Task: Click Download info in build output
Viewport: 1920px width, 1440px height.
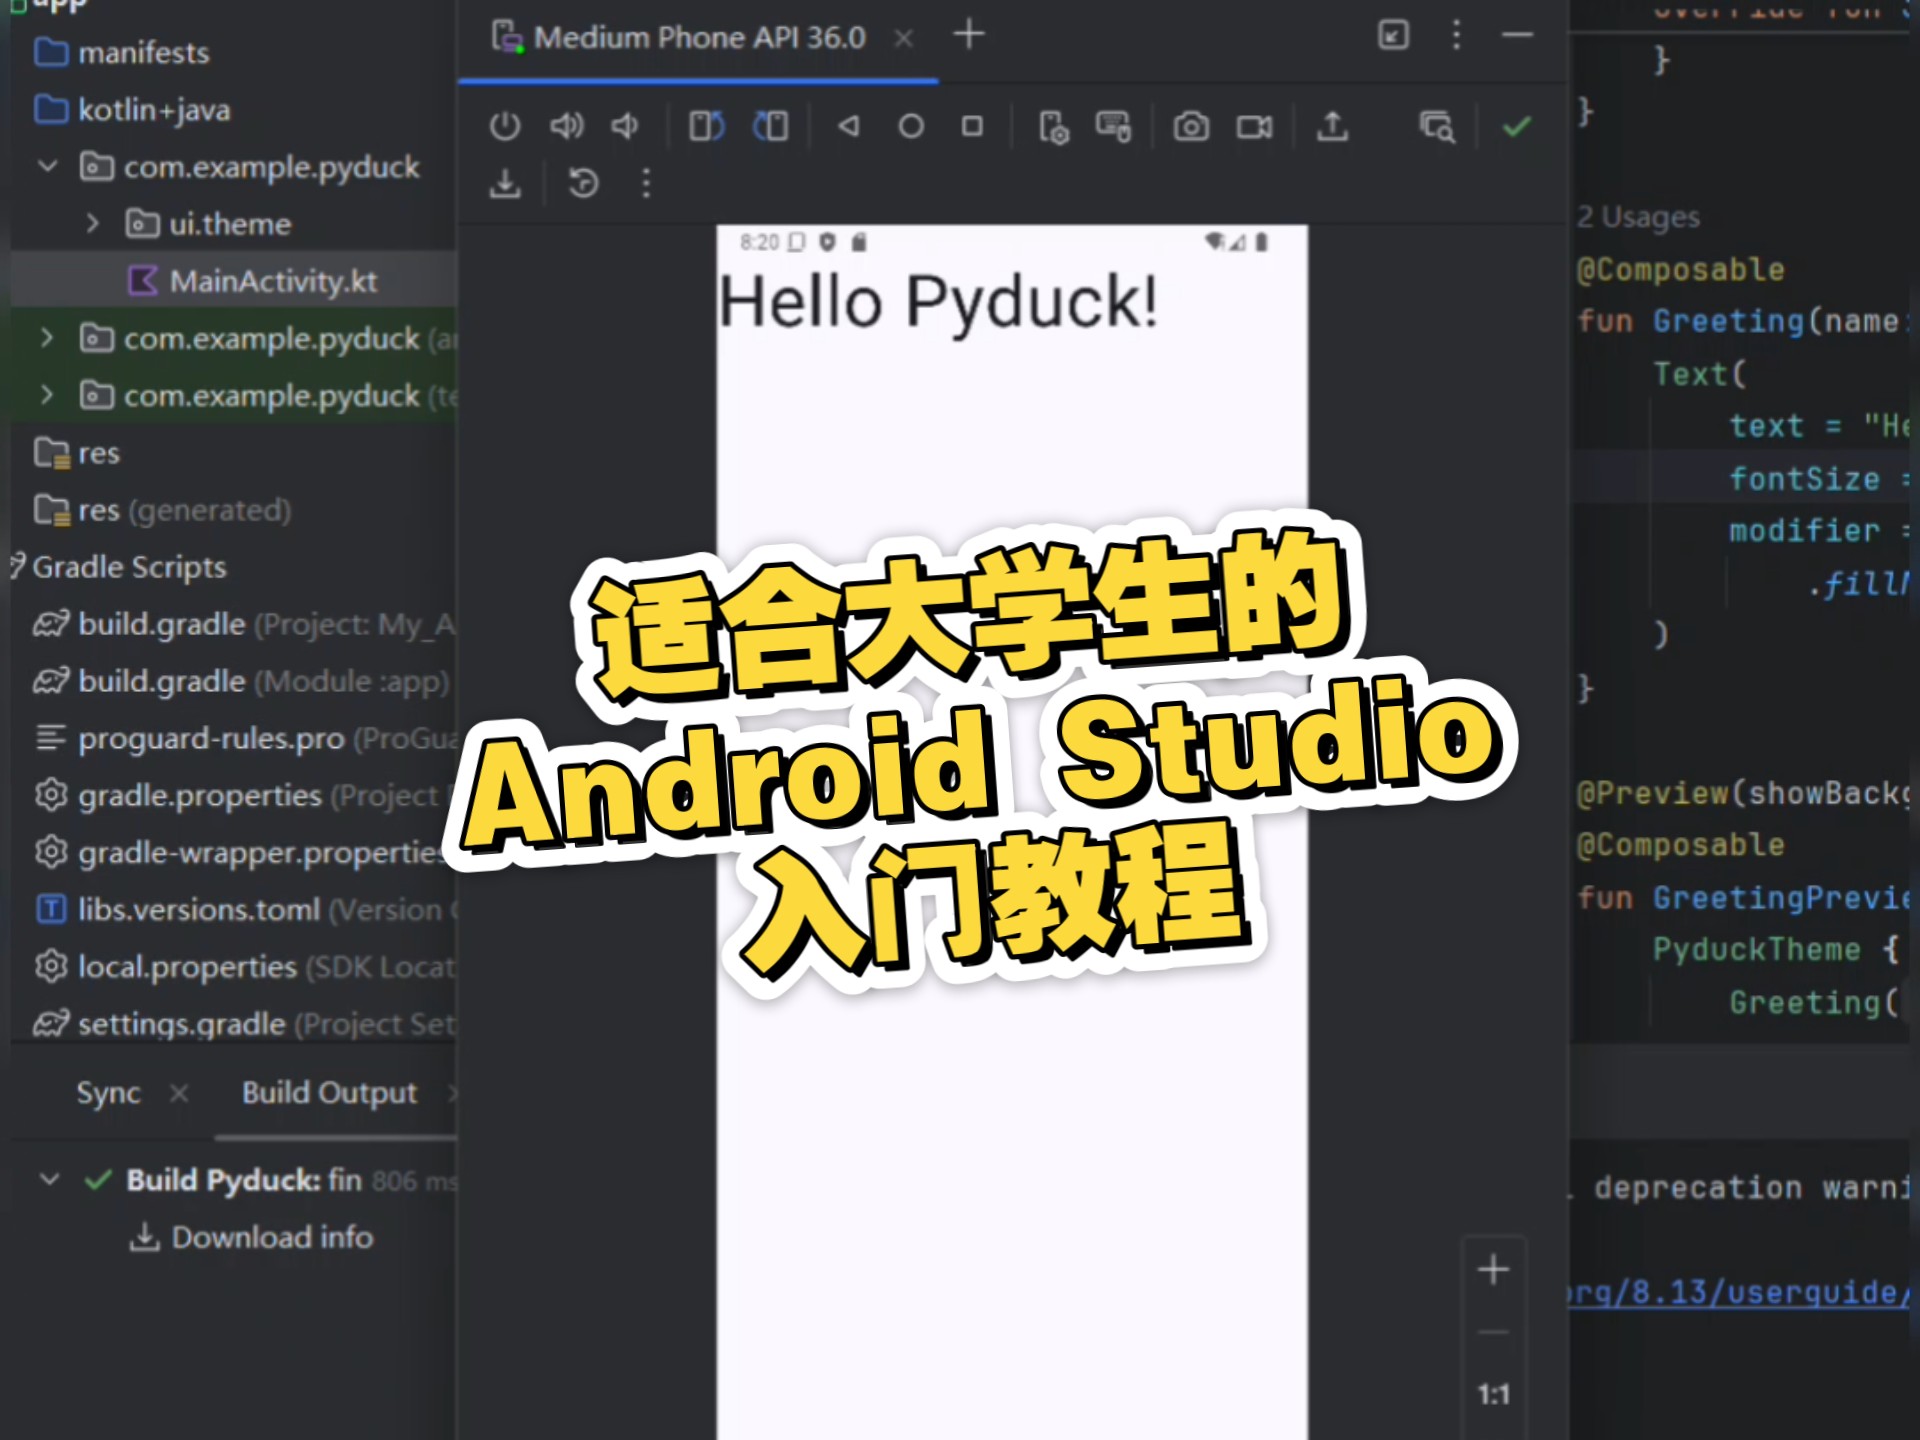Action: [x=251, y=1237]
